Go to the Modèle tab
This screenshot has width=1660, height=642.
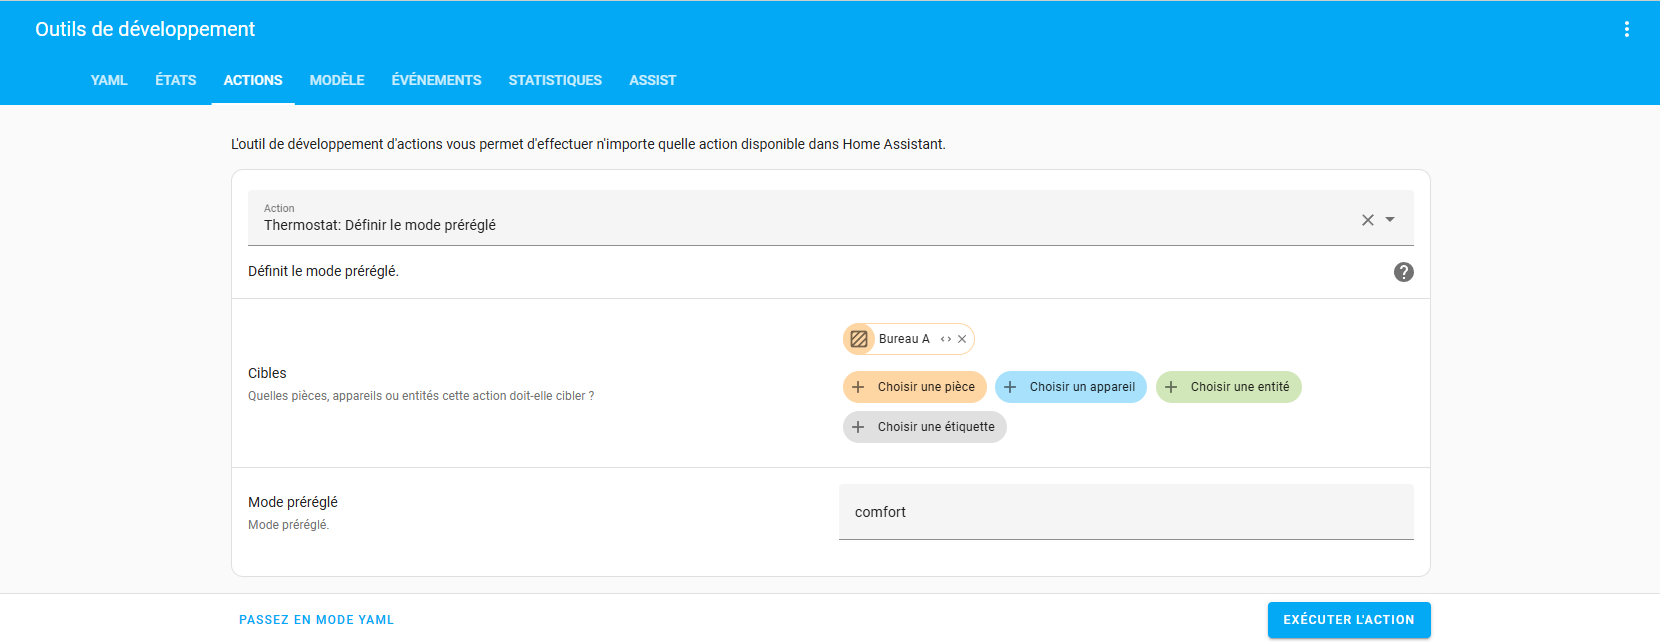[x=337, y=80]
